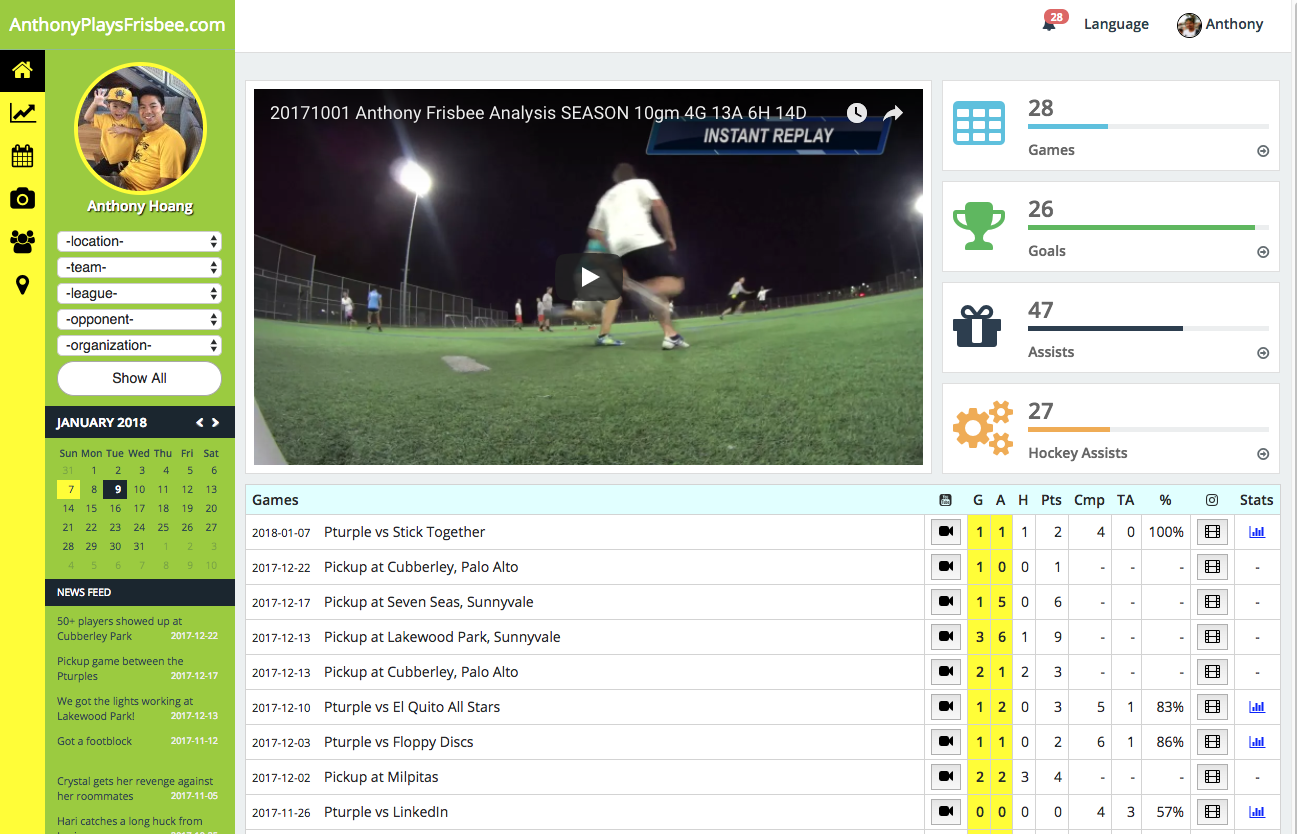1297x834 pixels.
Task: Open film clip icon for Pickup at Milpitas
Action: point(1212,777)
